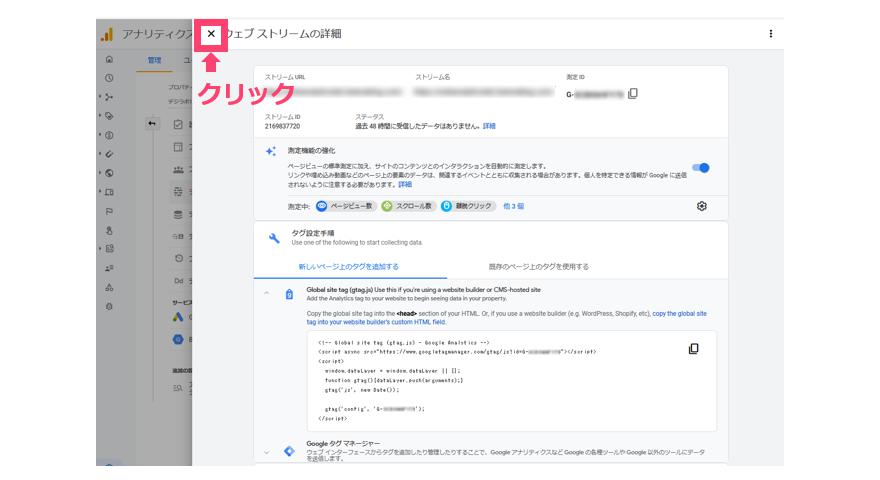This screenshot has width=880, height=480.
Task: Open the history clock icon in the admin column
Action: (x=178, y=258)
